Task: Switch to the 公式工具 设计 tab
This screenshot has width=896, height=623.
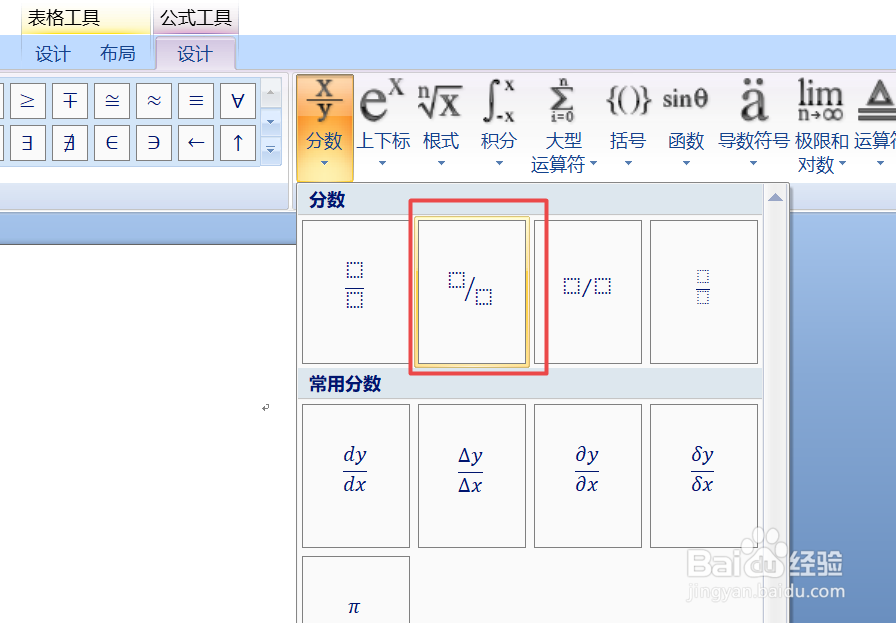Action: [195, 53]
